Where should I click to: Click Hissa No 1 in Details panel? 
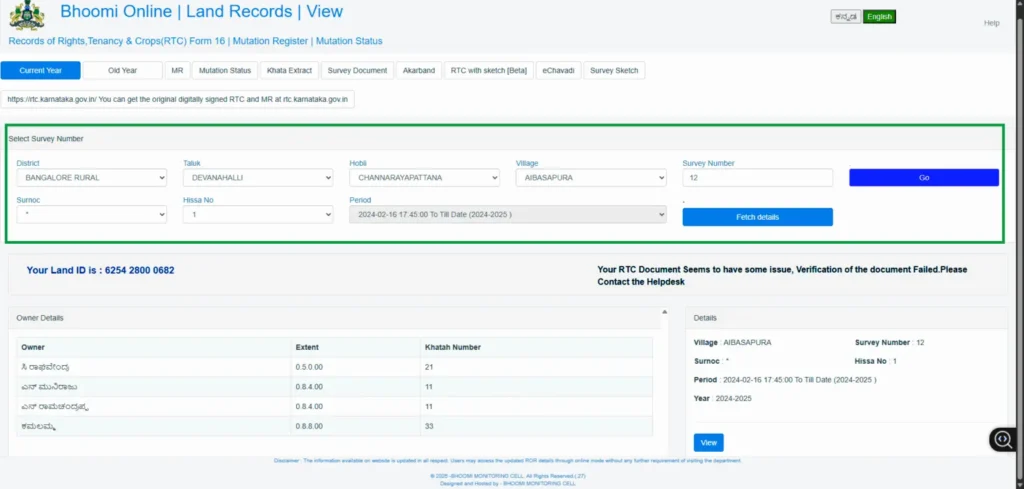click(876, 361)
